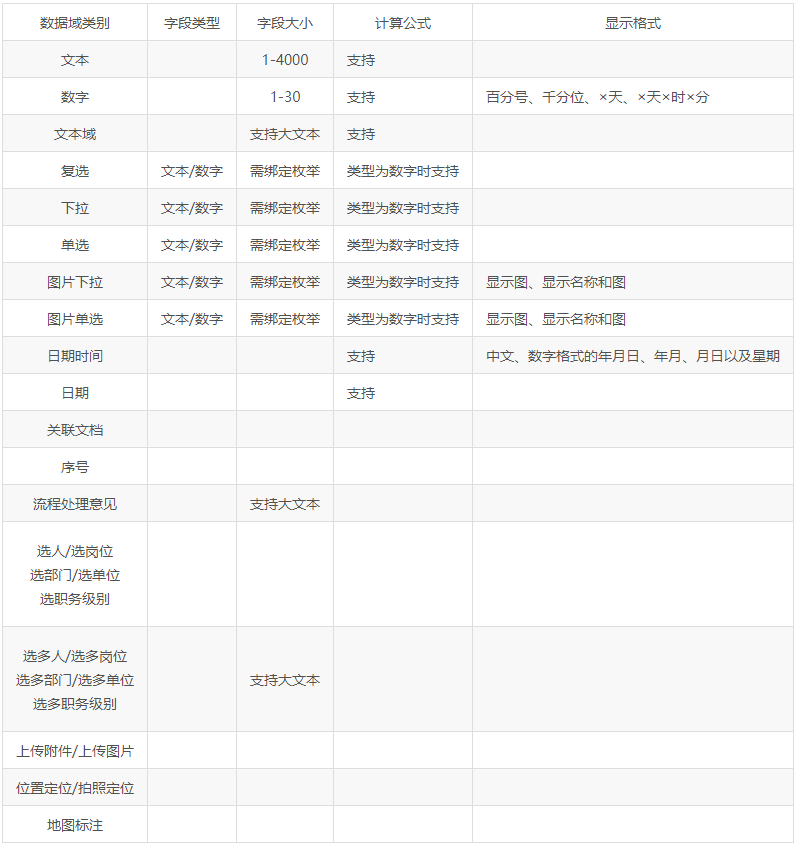Click 文本/数字 in the 复选 row
This screenshot has width=797, height=844.
point(192,172)
